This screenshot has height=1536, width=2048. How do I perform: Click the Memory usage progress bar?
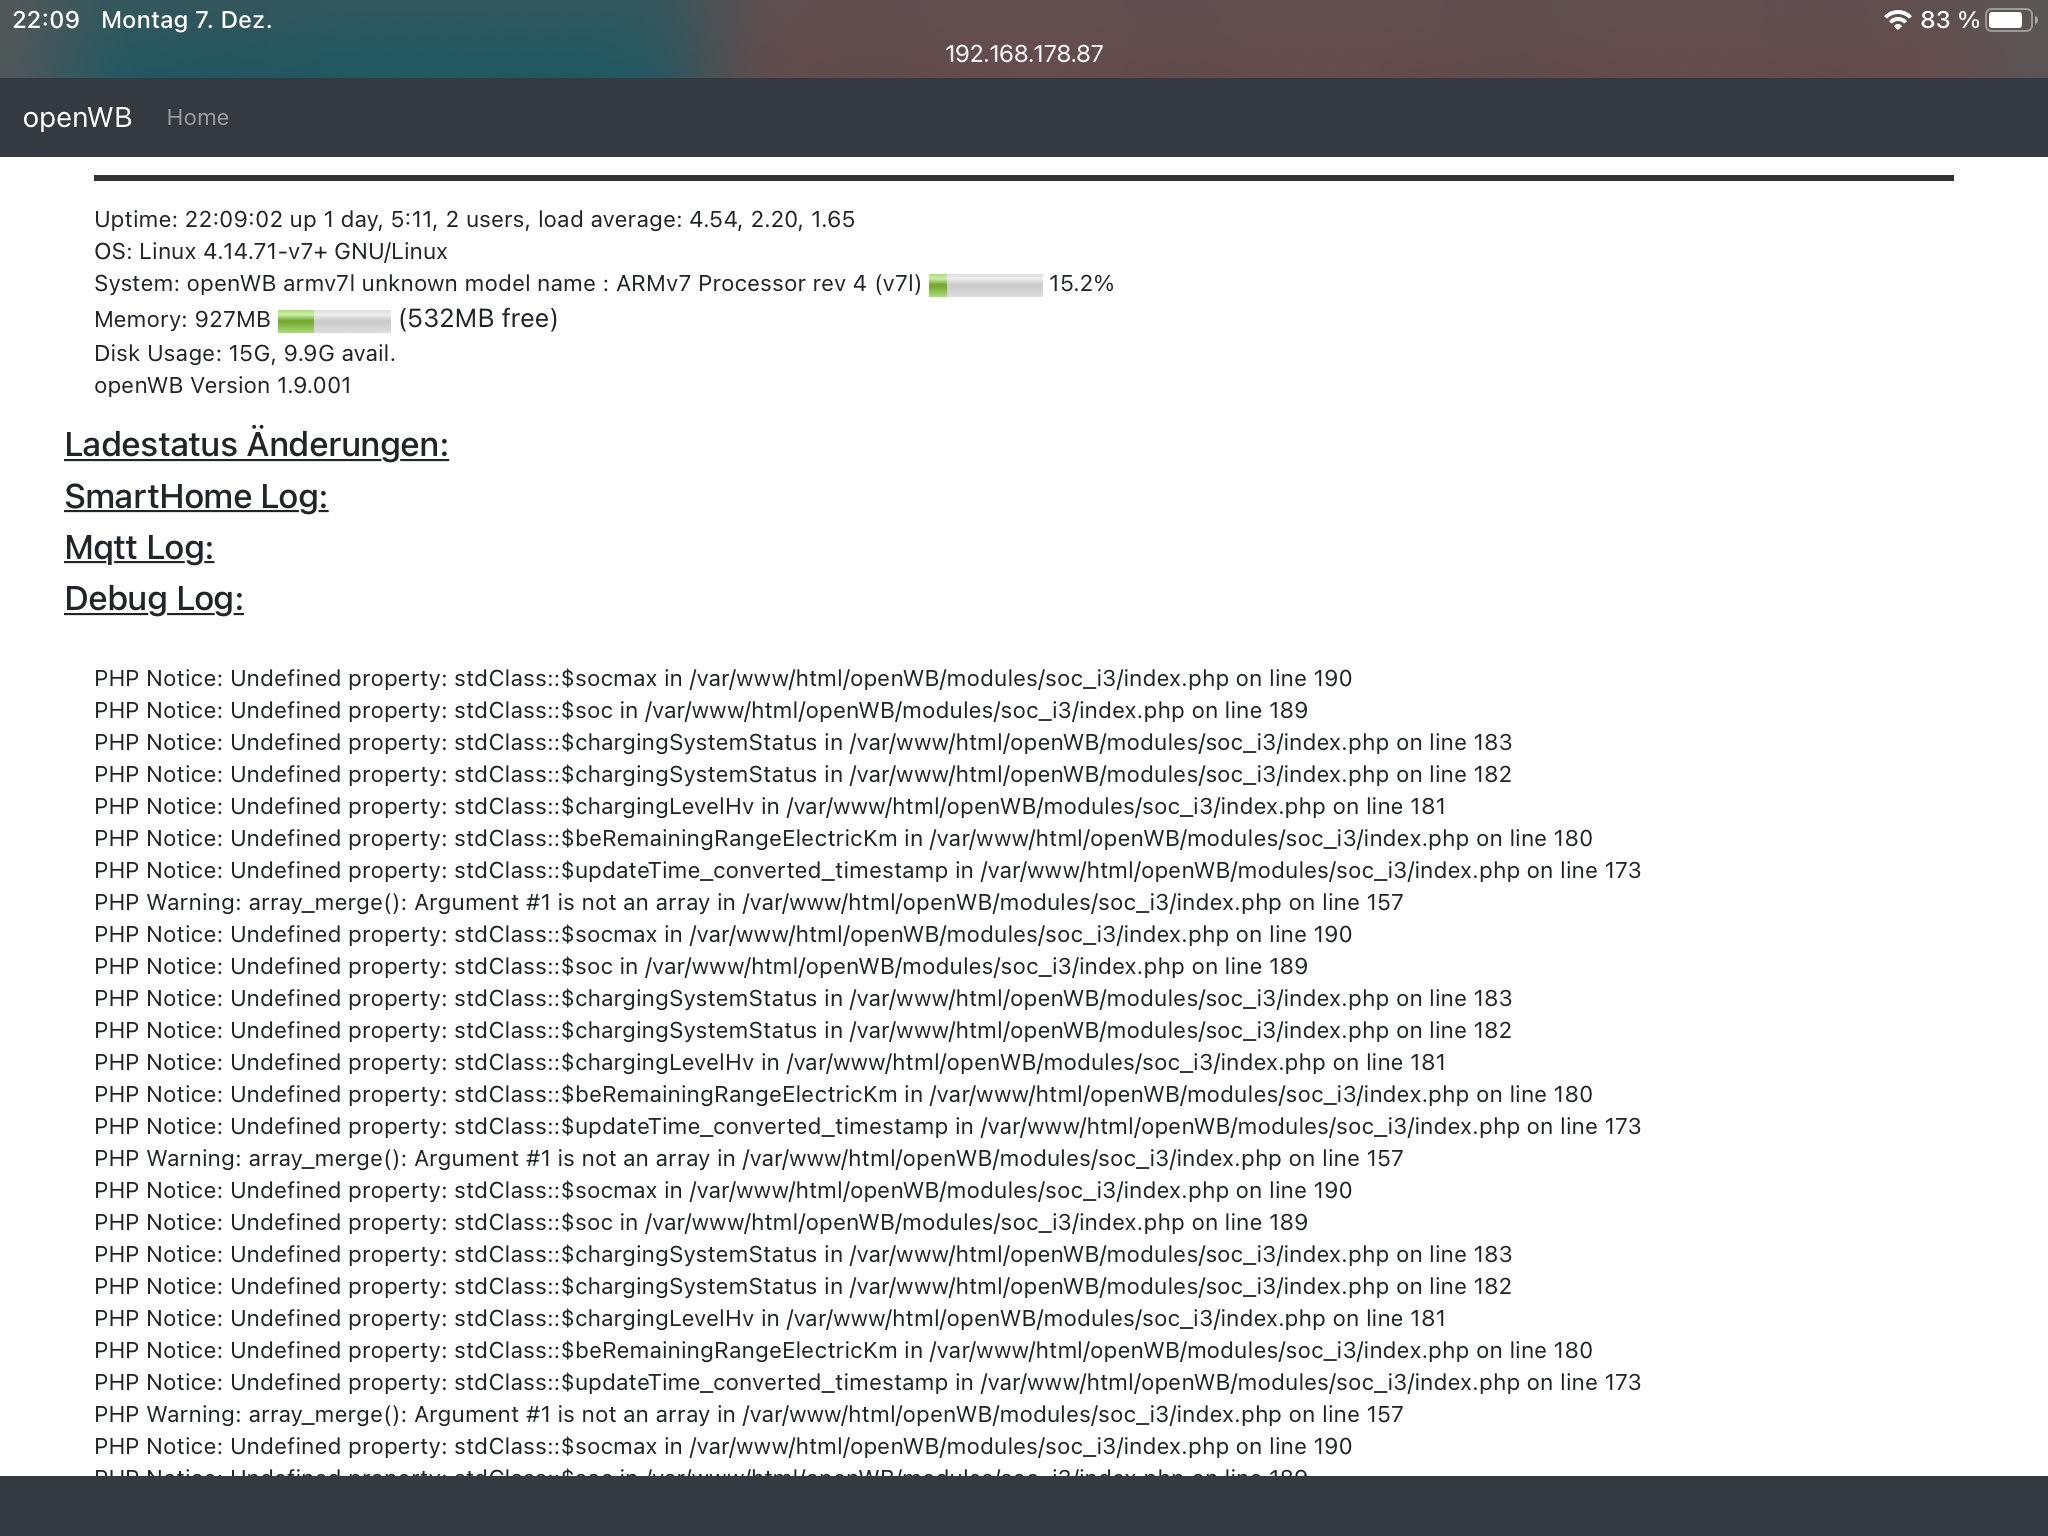334,320
